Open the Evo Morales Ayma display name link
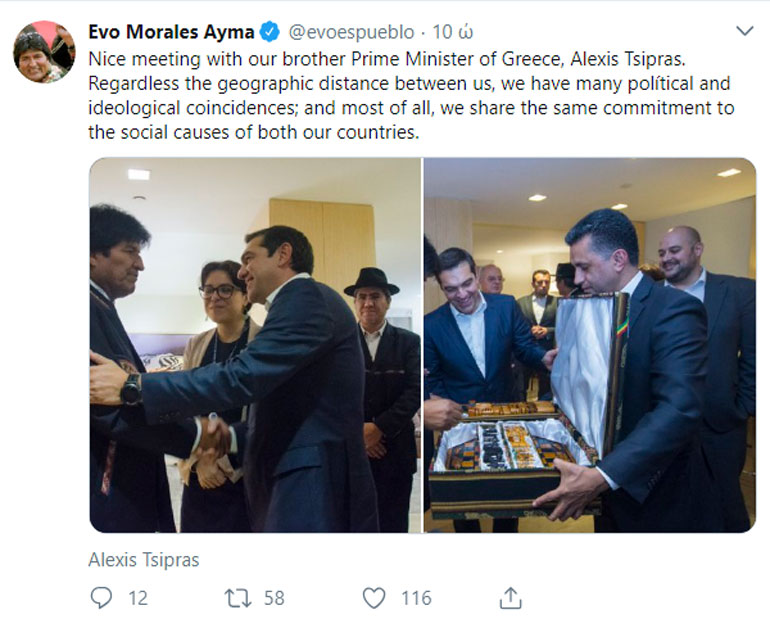The image size is (770, 619). point(171,32)
